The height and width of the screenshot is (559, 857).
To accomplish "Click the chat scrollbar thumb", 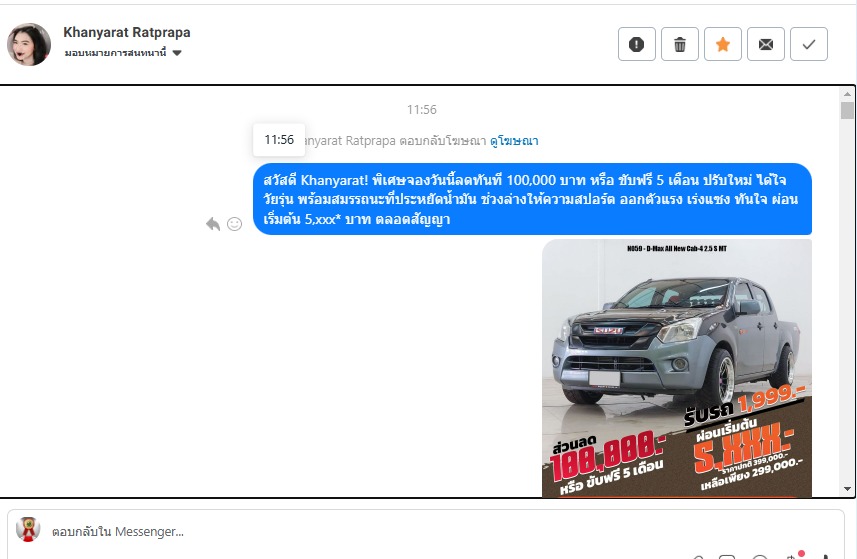I will (x=847, y=110).
